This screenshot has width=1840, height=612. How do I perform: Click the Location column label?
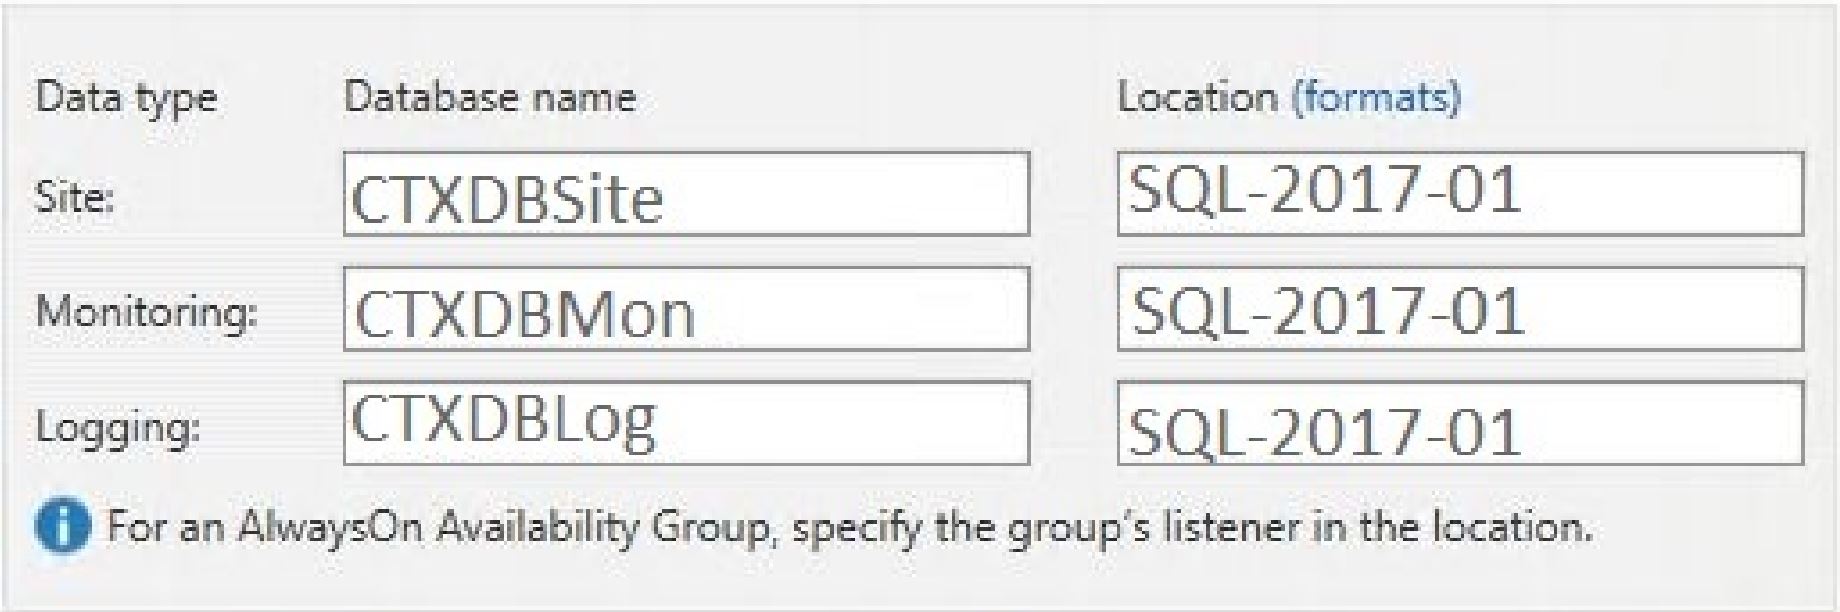pos(1197,97)
